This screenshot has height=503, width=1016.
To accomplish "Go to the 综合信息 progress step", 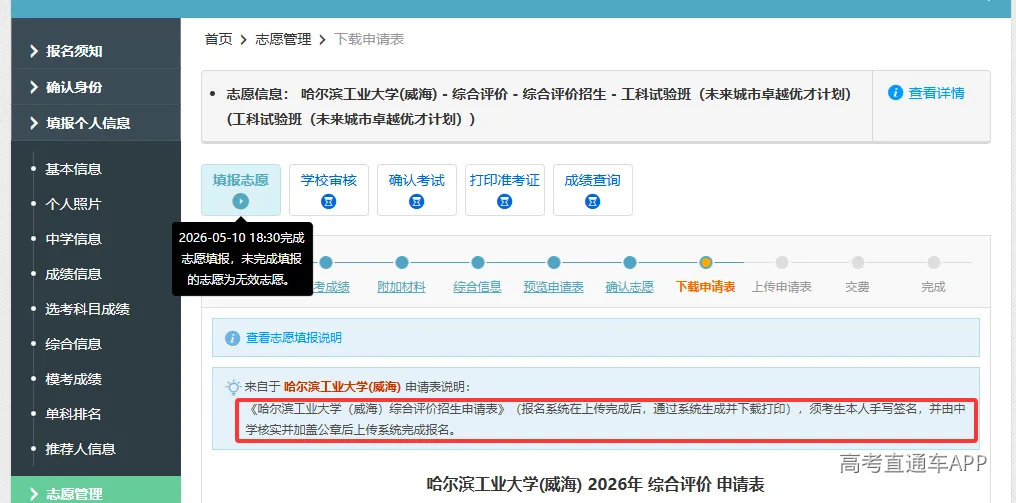I will point(478,287).
